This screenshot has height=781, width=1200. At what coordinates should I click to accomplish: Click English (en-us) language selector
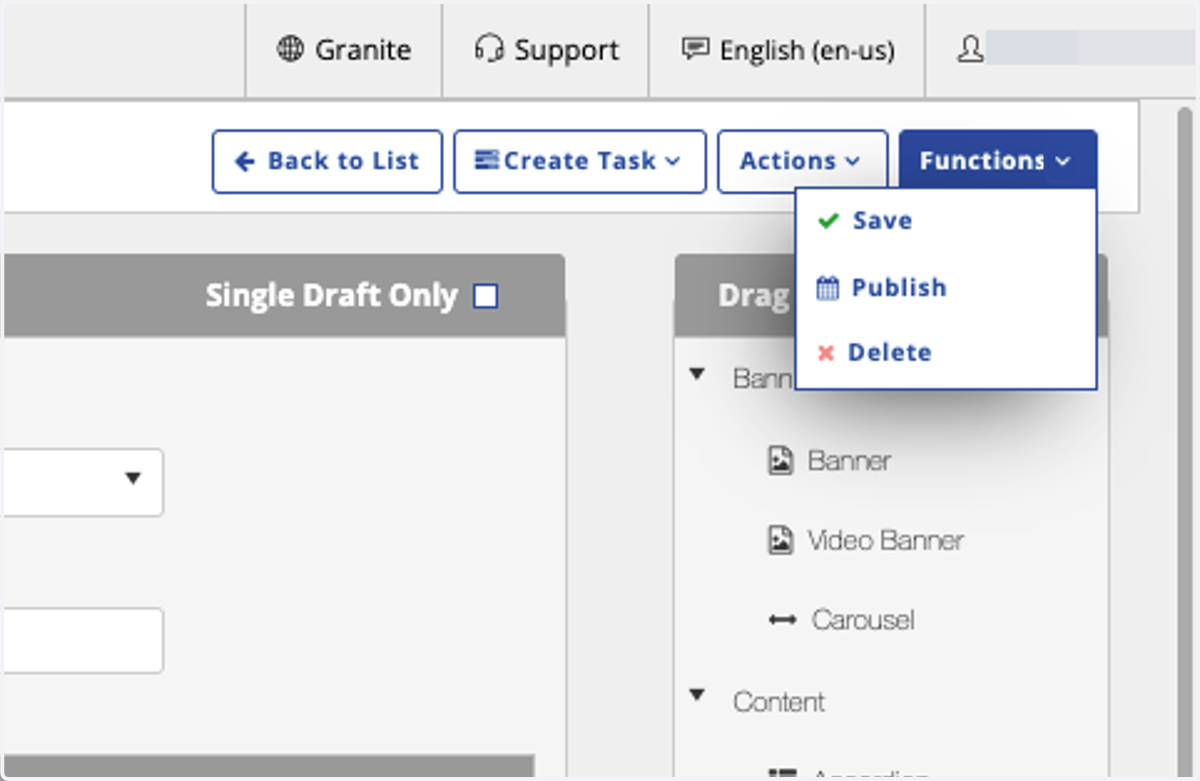pos(788,49)
